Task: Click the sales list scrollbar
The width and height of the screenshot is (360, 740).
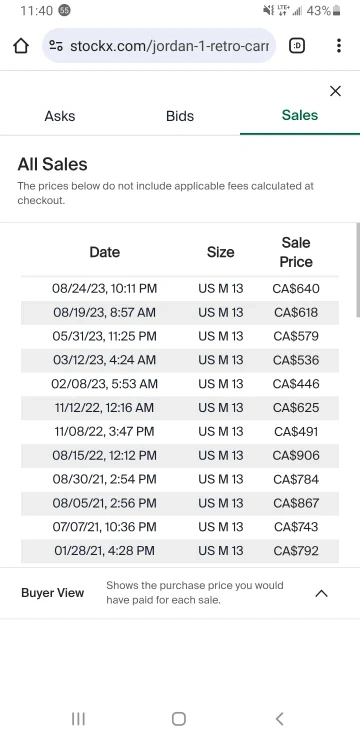Action: point(358,271)
